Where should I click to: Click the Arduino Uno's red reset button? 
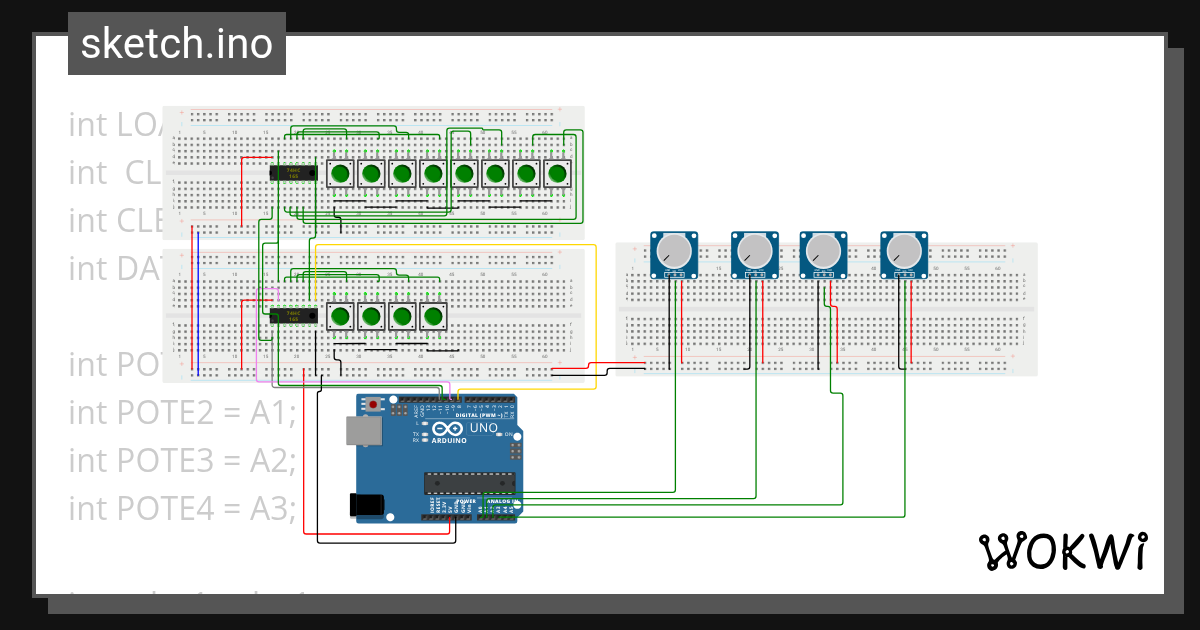click(373, 404)
